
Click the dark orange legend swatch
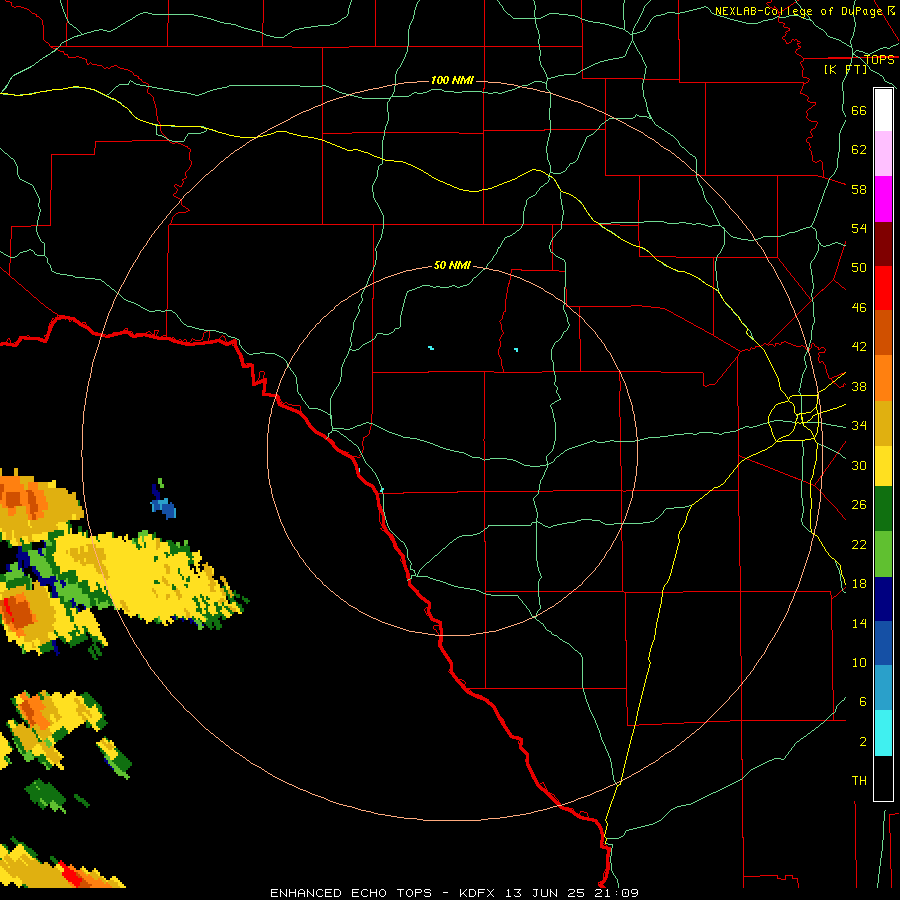[883, 333]
